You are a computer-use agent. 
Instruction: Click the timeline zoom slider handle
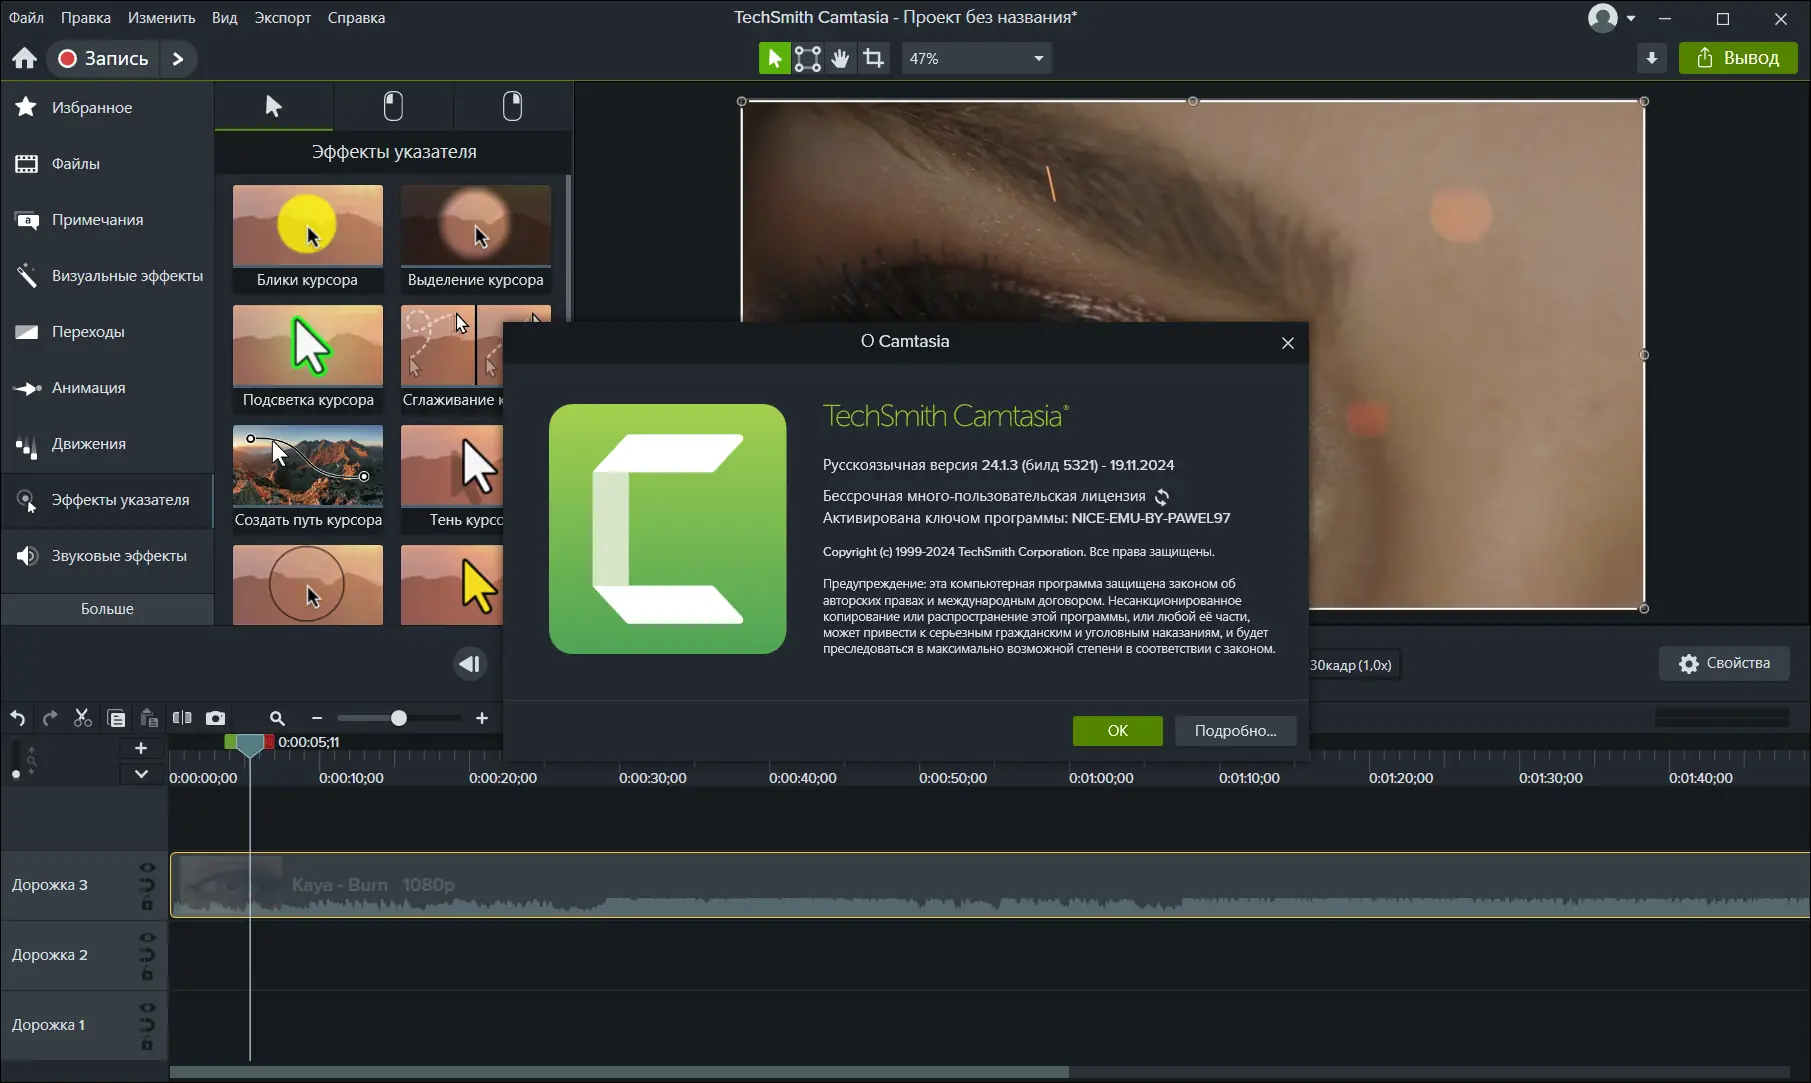tap(399, 718)
